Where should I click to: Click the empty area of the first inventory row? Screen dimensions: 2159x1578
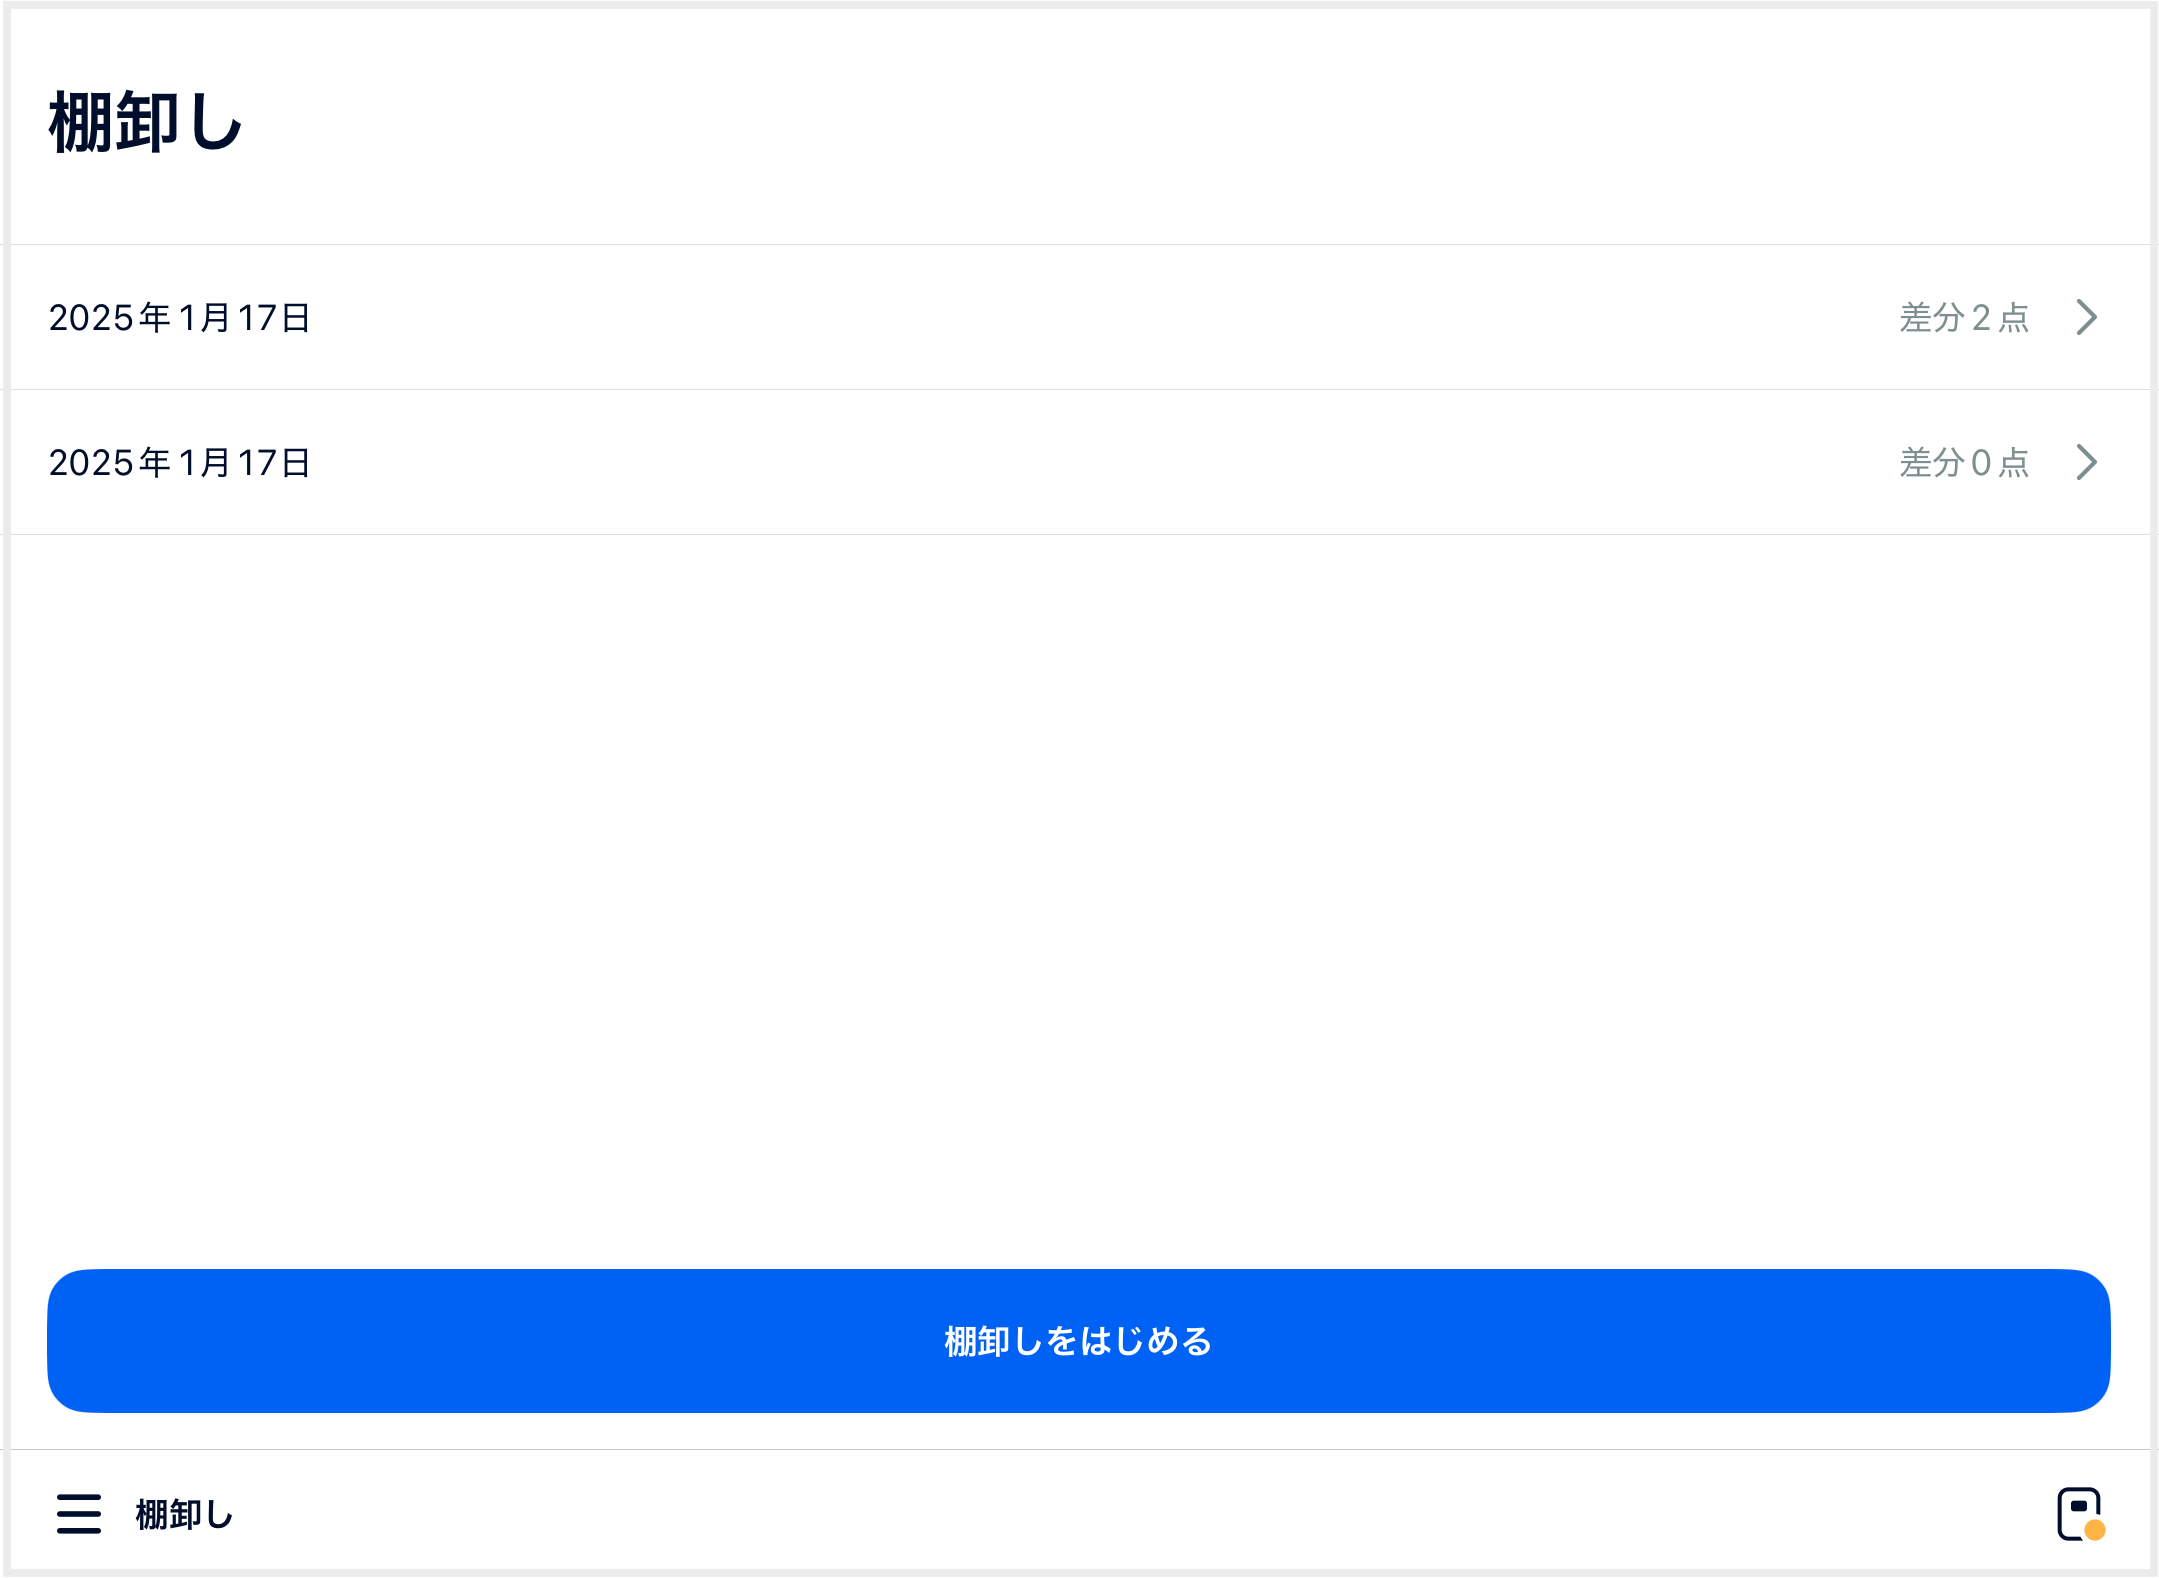1100,318
